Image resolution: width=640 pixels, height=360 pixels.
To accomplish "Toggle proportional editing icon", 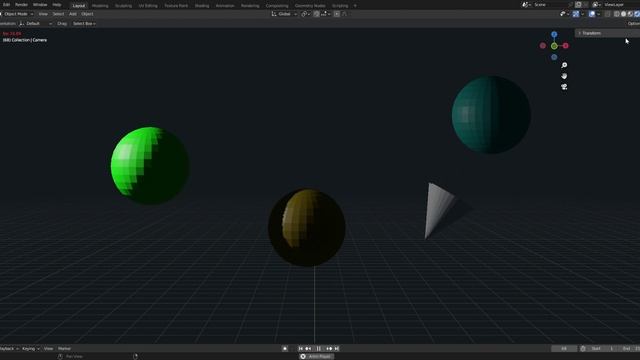I will pyautogui.click(x=337, y=14).
